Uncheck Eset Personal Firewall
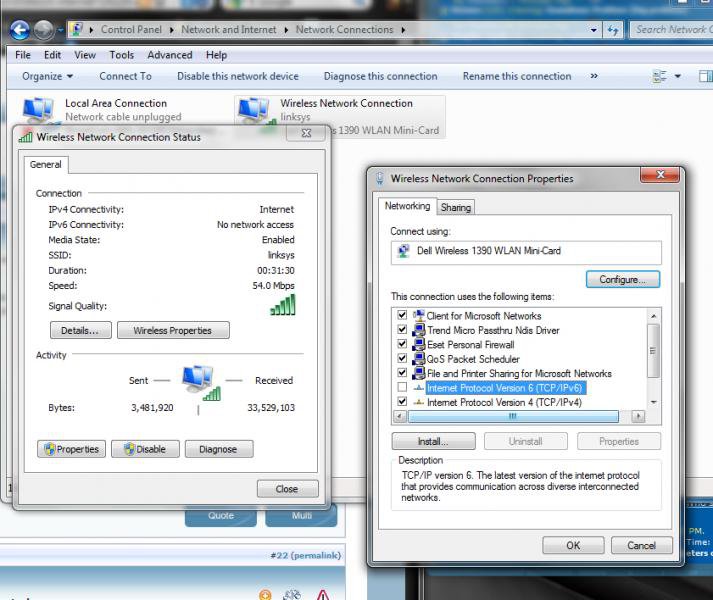Viewport: 713px width, 600px height. pyautogui.click(x=402, y=344)
